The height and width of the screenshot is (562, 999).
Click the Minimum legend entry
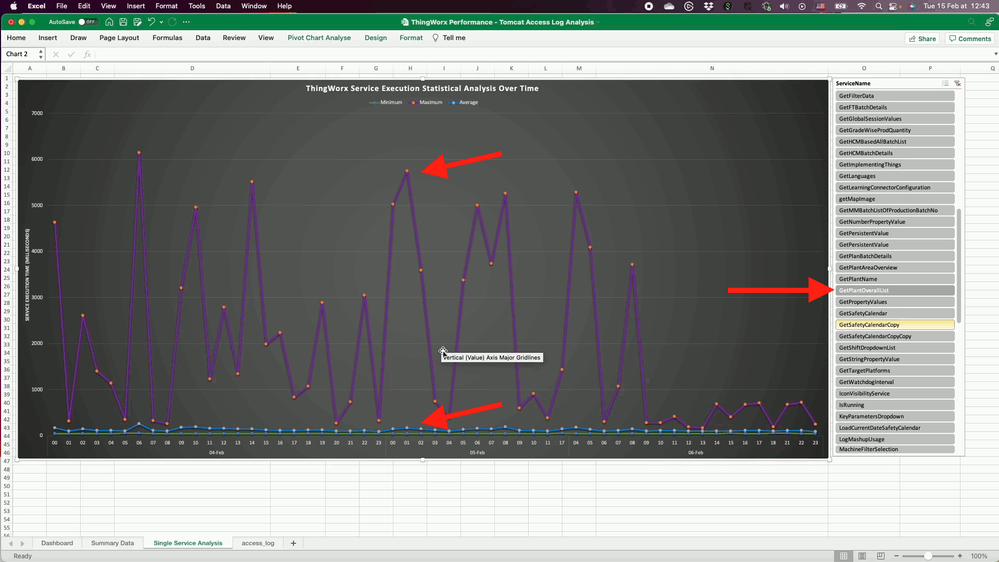pyautogui.click(x=386, y=102)
